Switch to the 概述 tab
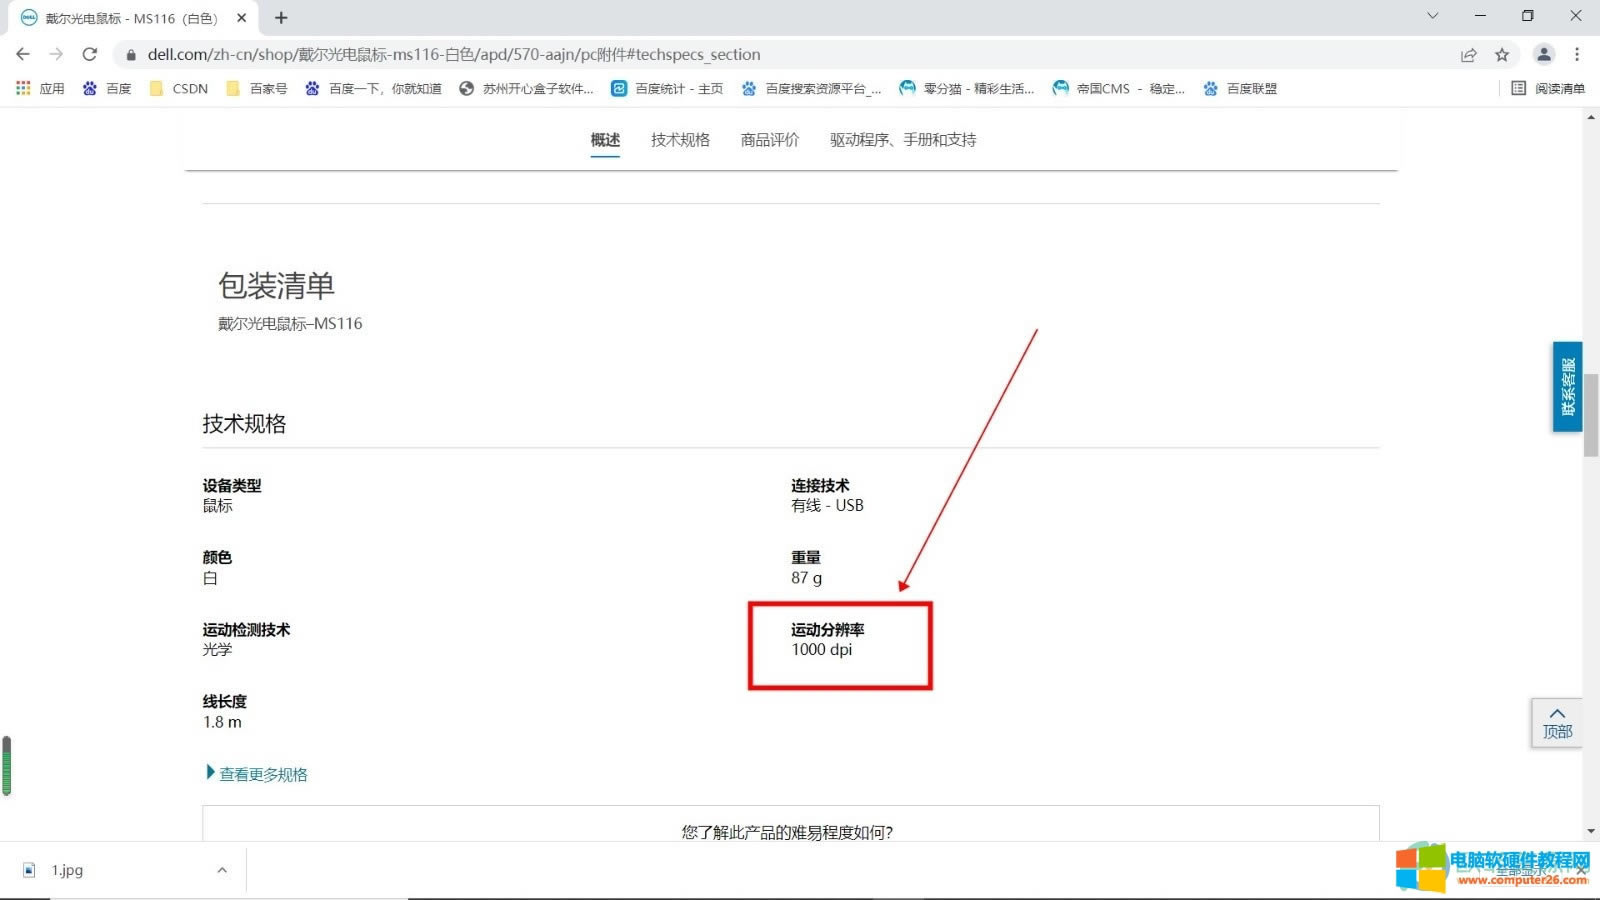1600x900 pixels. (605, 140)
